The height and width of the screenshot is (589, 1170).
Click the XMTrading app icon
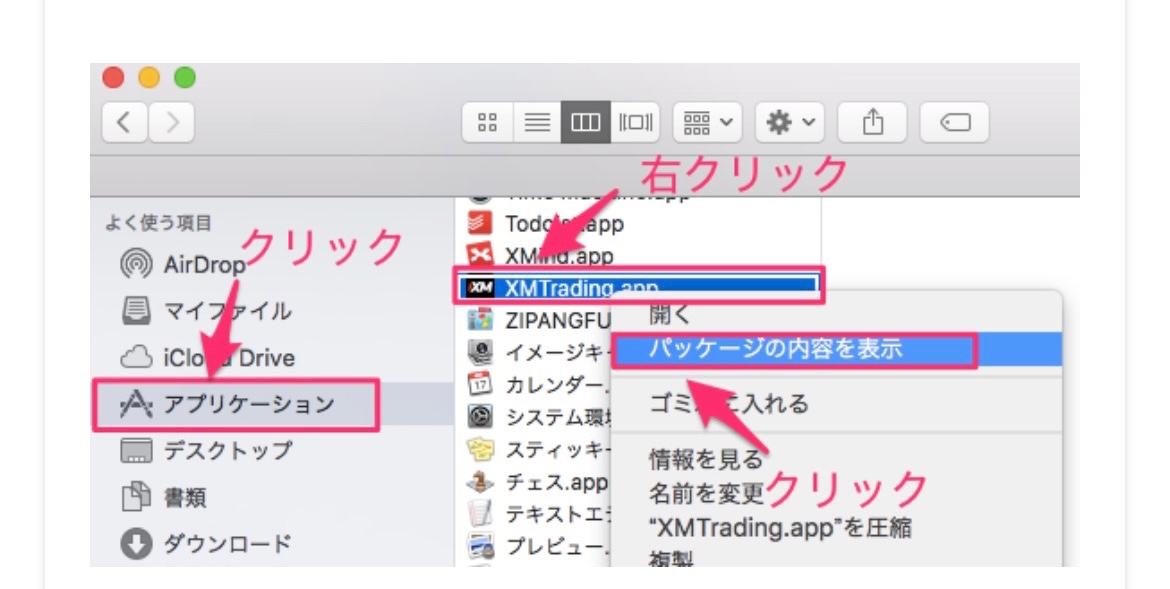click(x=479, y=287)
